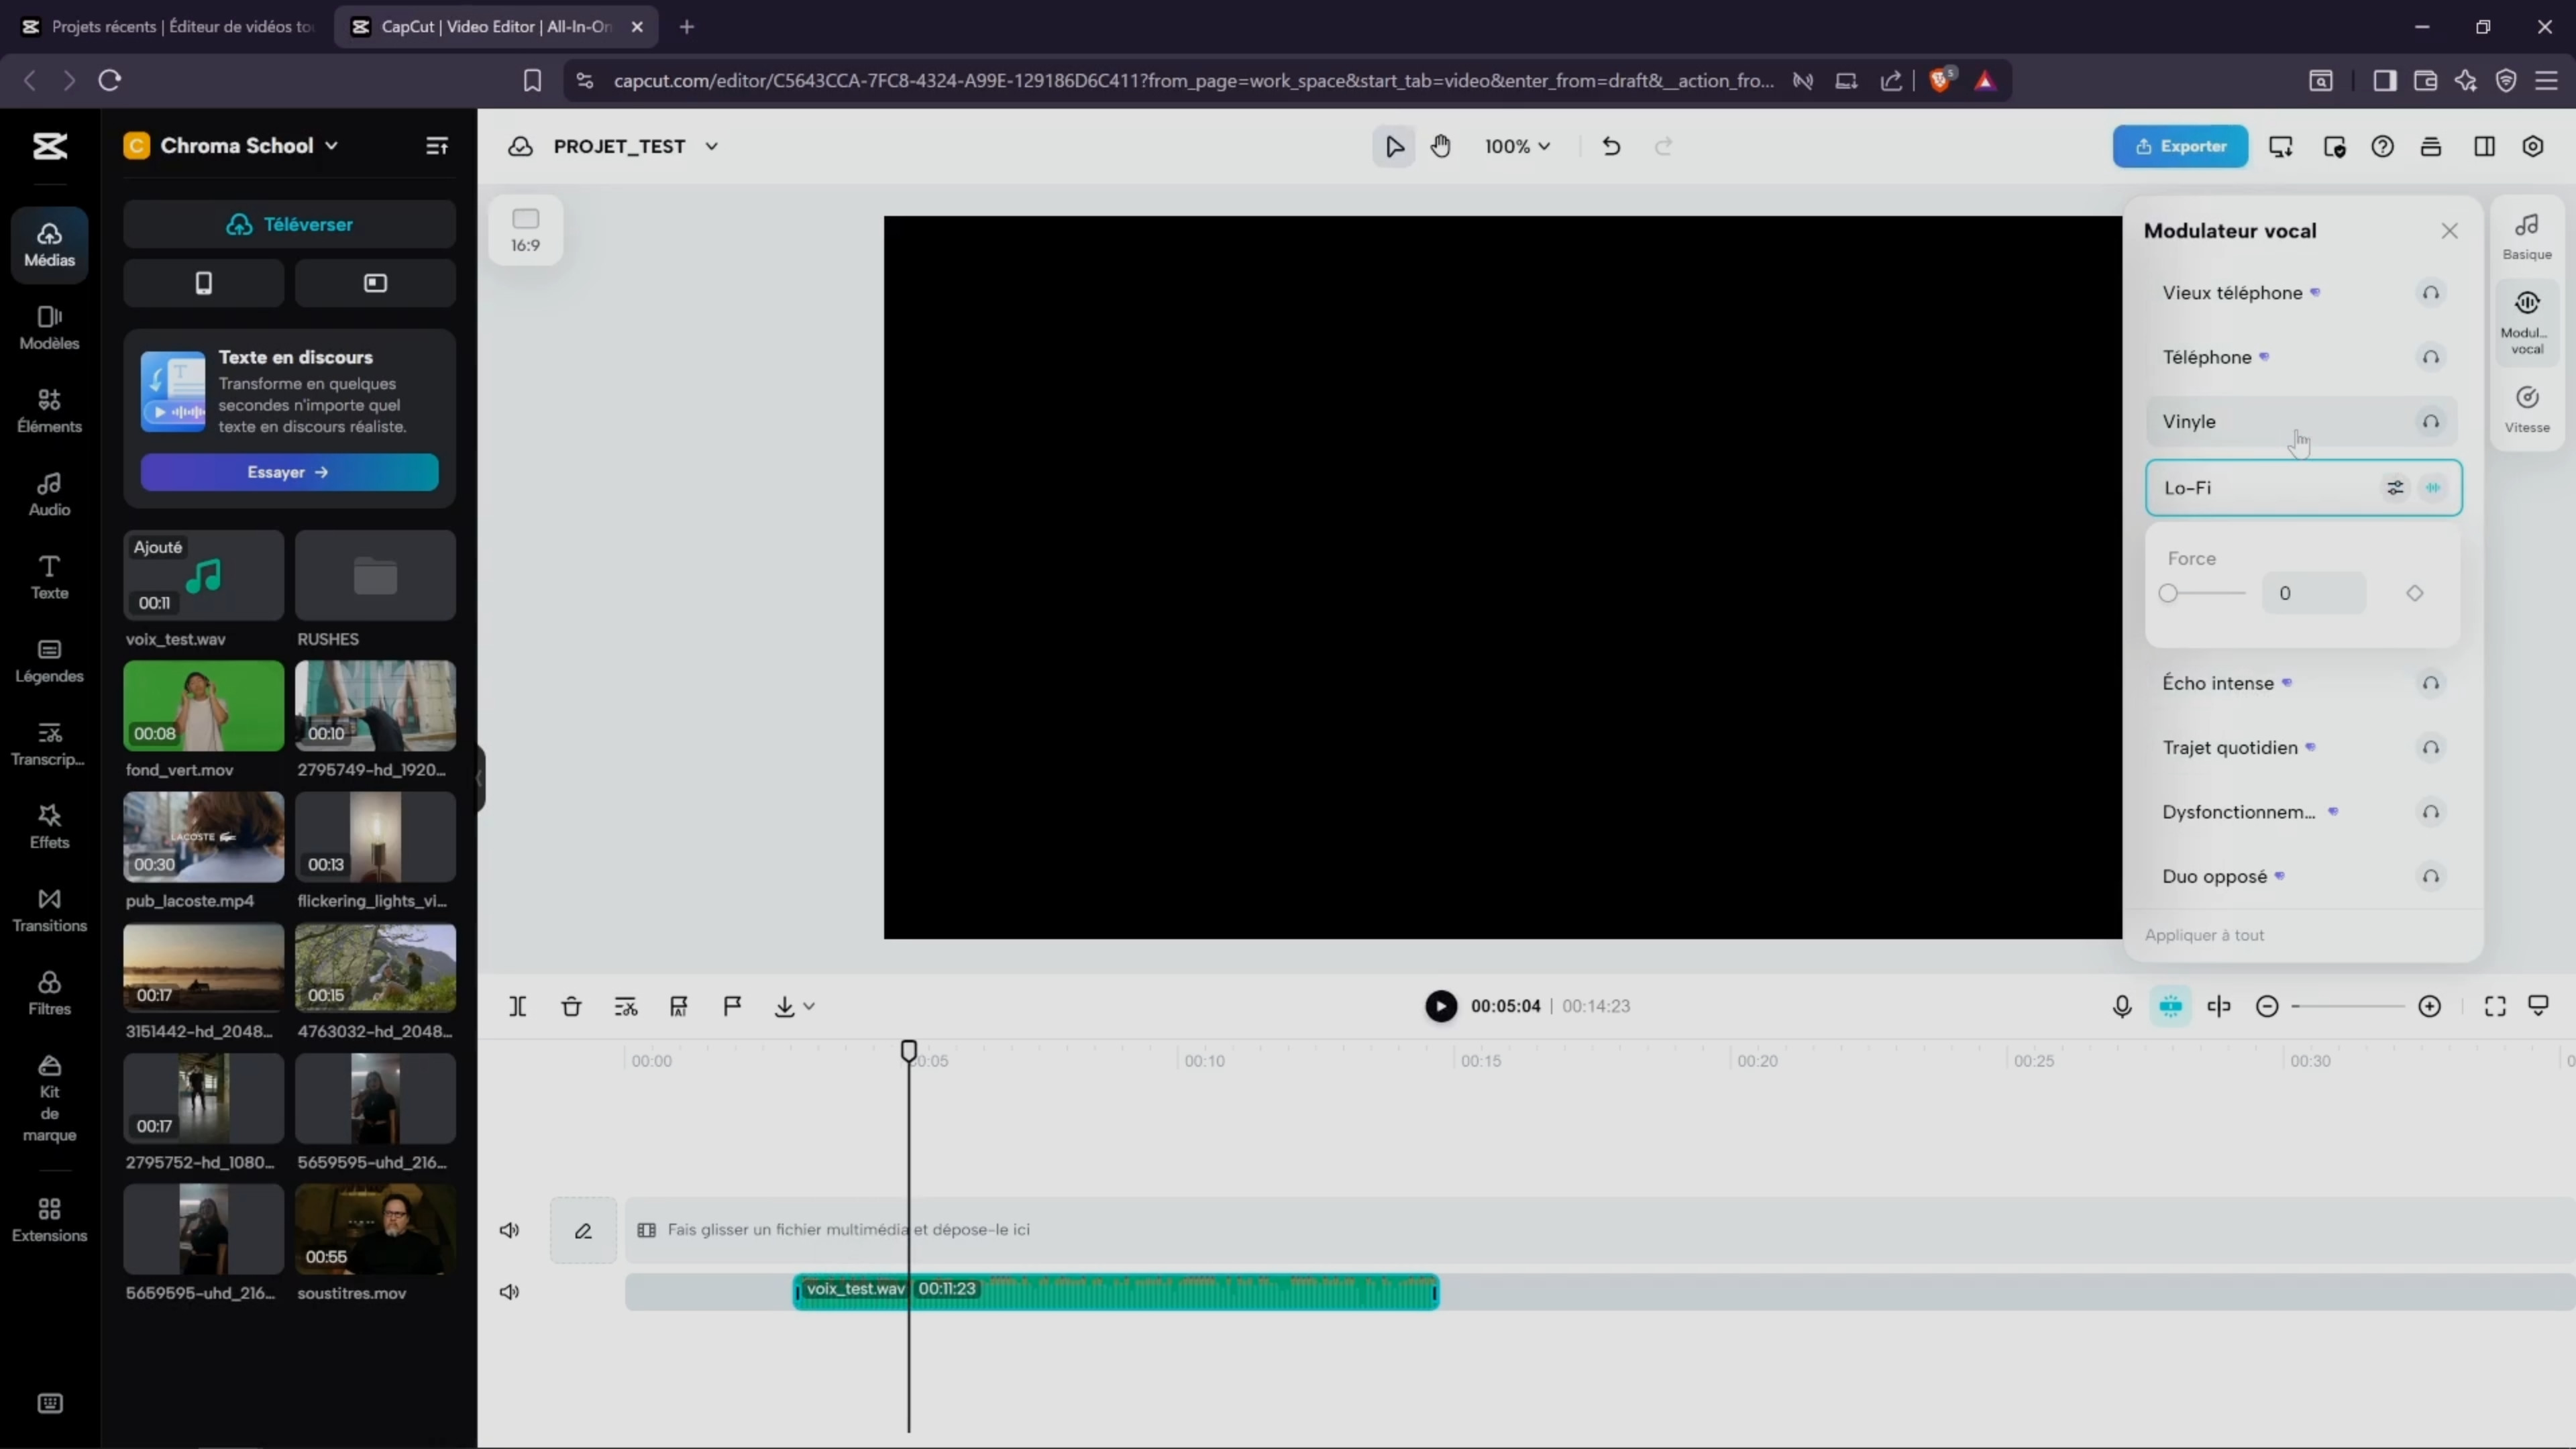Switch to the Basique audio tab
Image resolution: width=2576 pixels, height=1449 pixels.
(x=2526, y=236)
